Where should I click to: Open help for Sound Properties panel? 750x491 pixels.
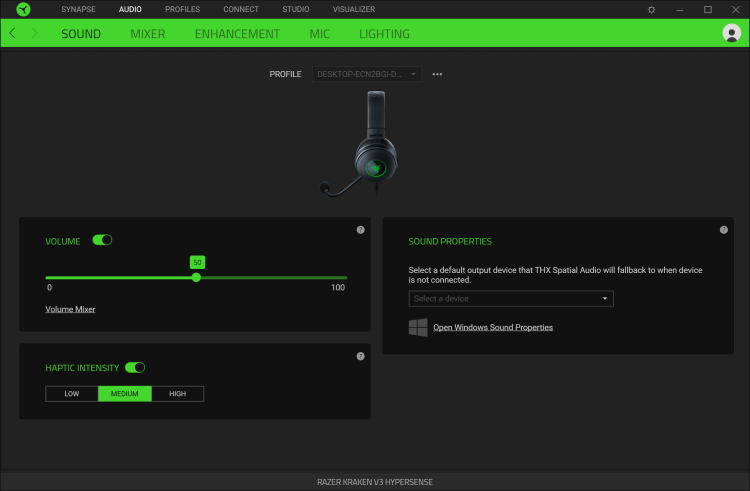coord(723,230)
